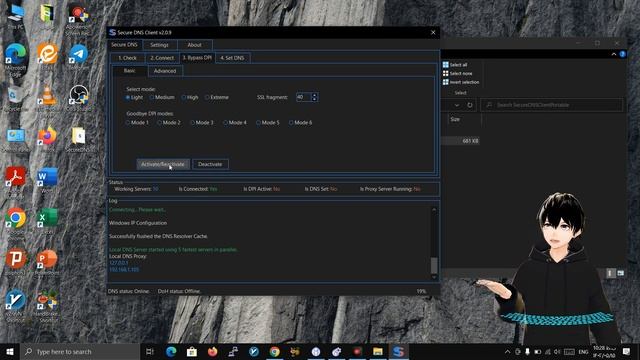Open the This PC desktop icon
Screen dimensions: 640x360
16,16
